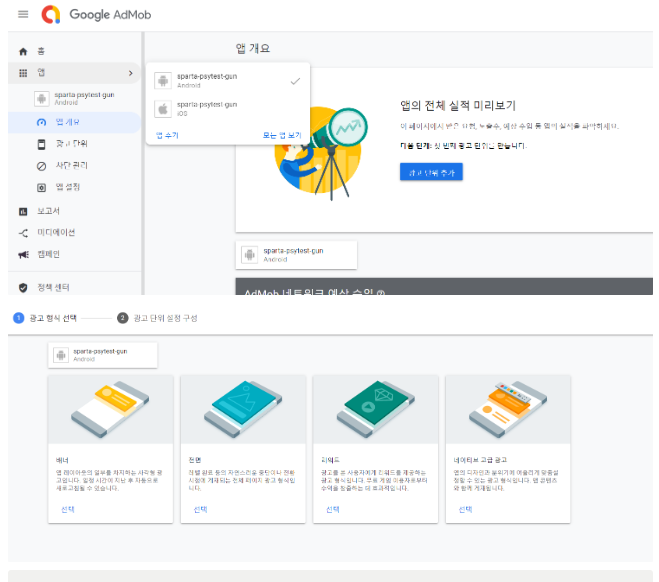659x582 pixels.
Task: Click the Android robot icon in the popup
Action: (163, 81)
